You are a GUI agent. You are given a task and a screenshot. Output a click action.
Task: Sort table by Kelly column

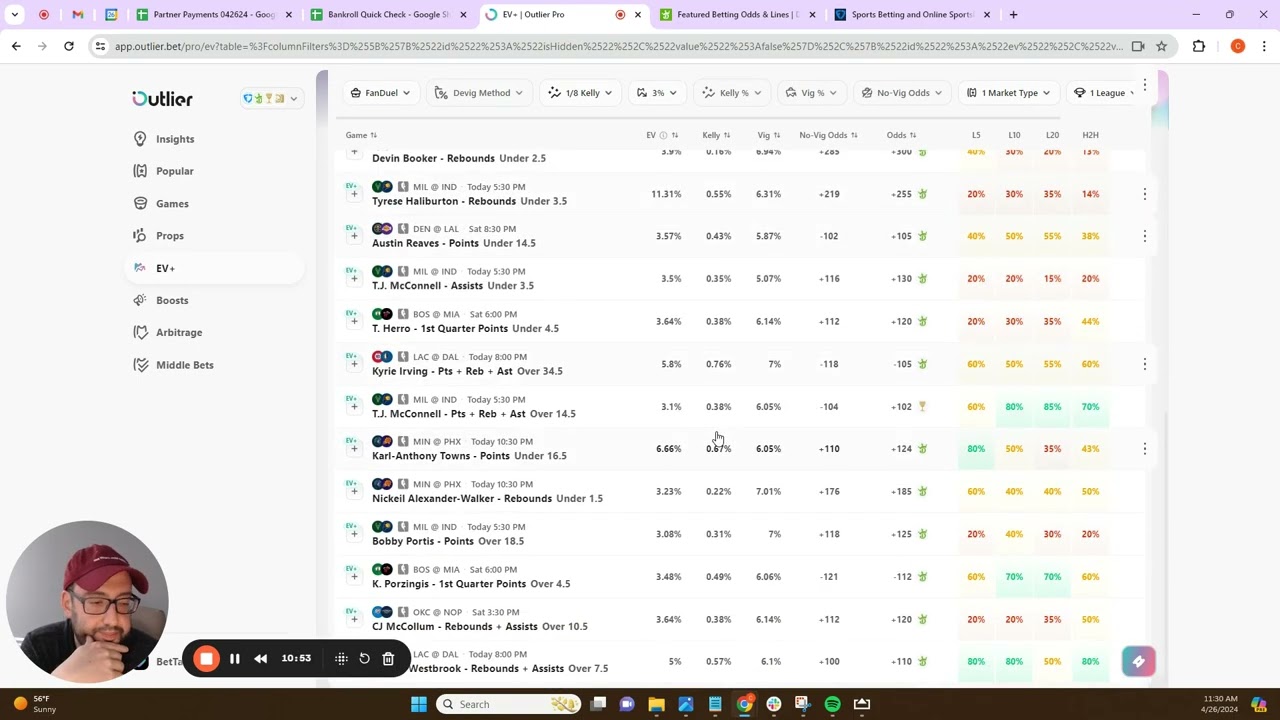pos(716,135)
